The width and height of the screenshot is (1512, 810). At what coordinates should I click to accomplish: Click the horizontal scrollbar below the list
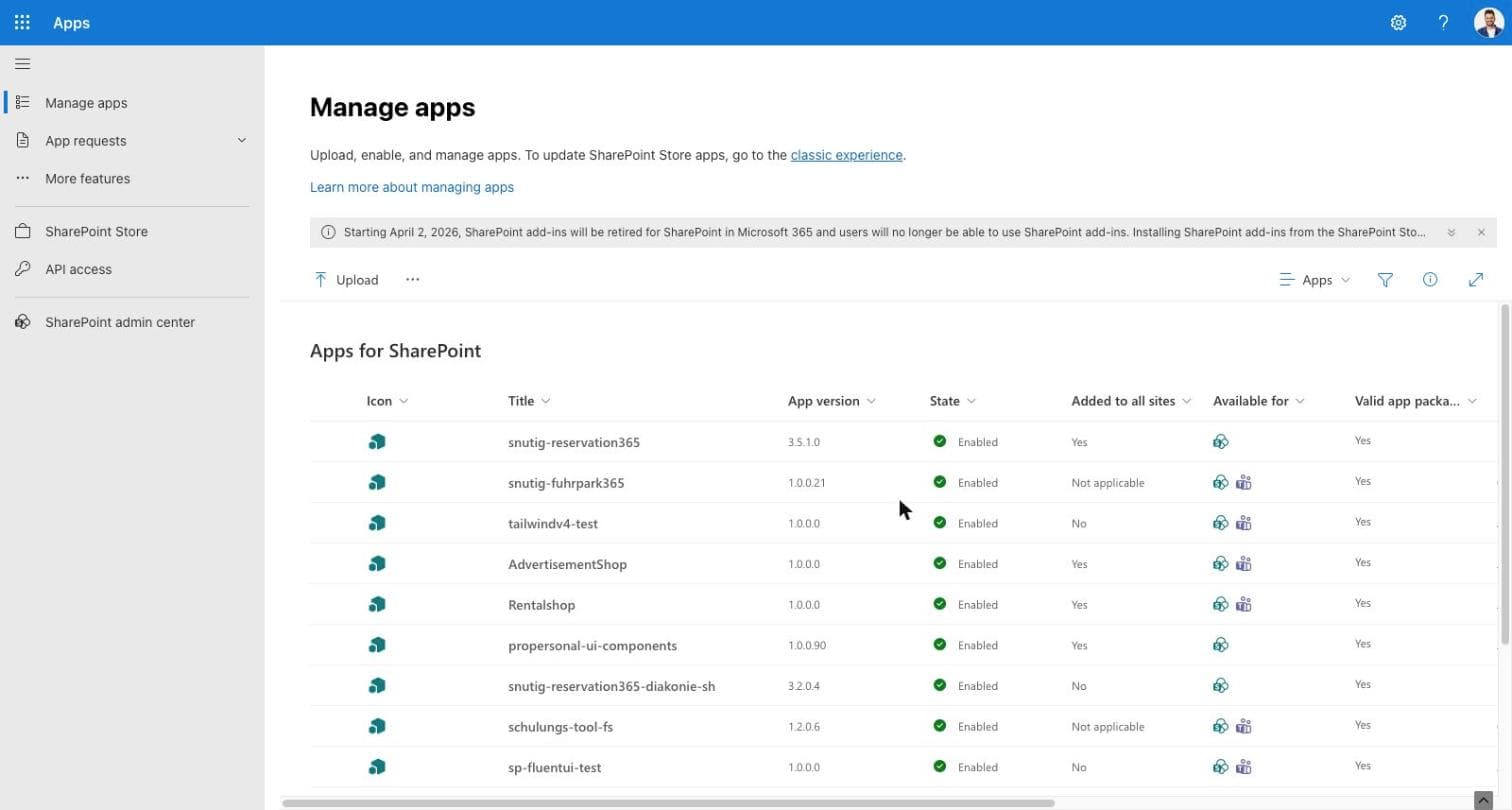click(x=668, y=803)
